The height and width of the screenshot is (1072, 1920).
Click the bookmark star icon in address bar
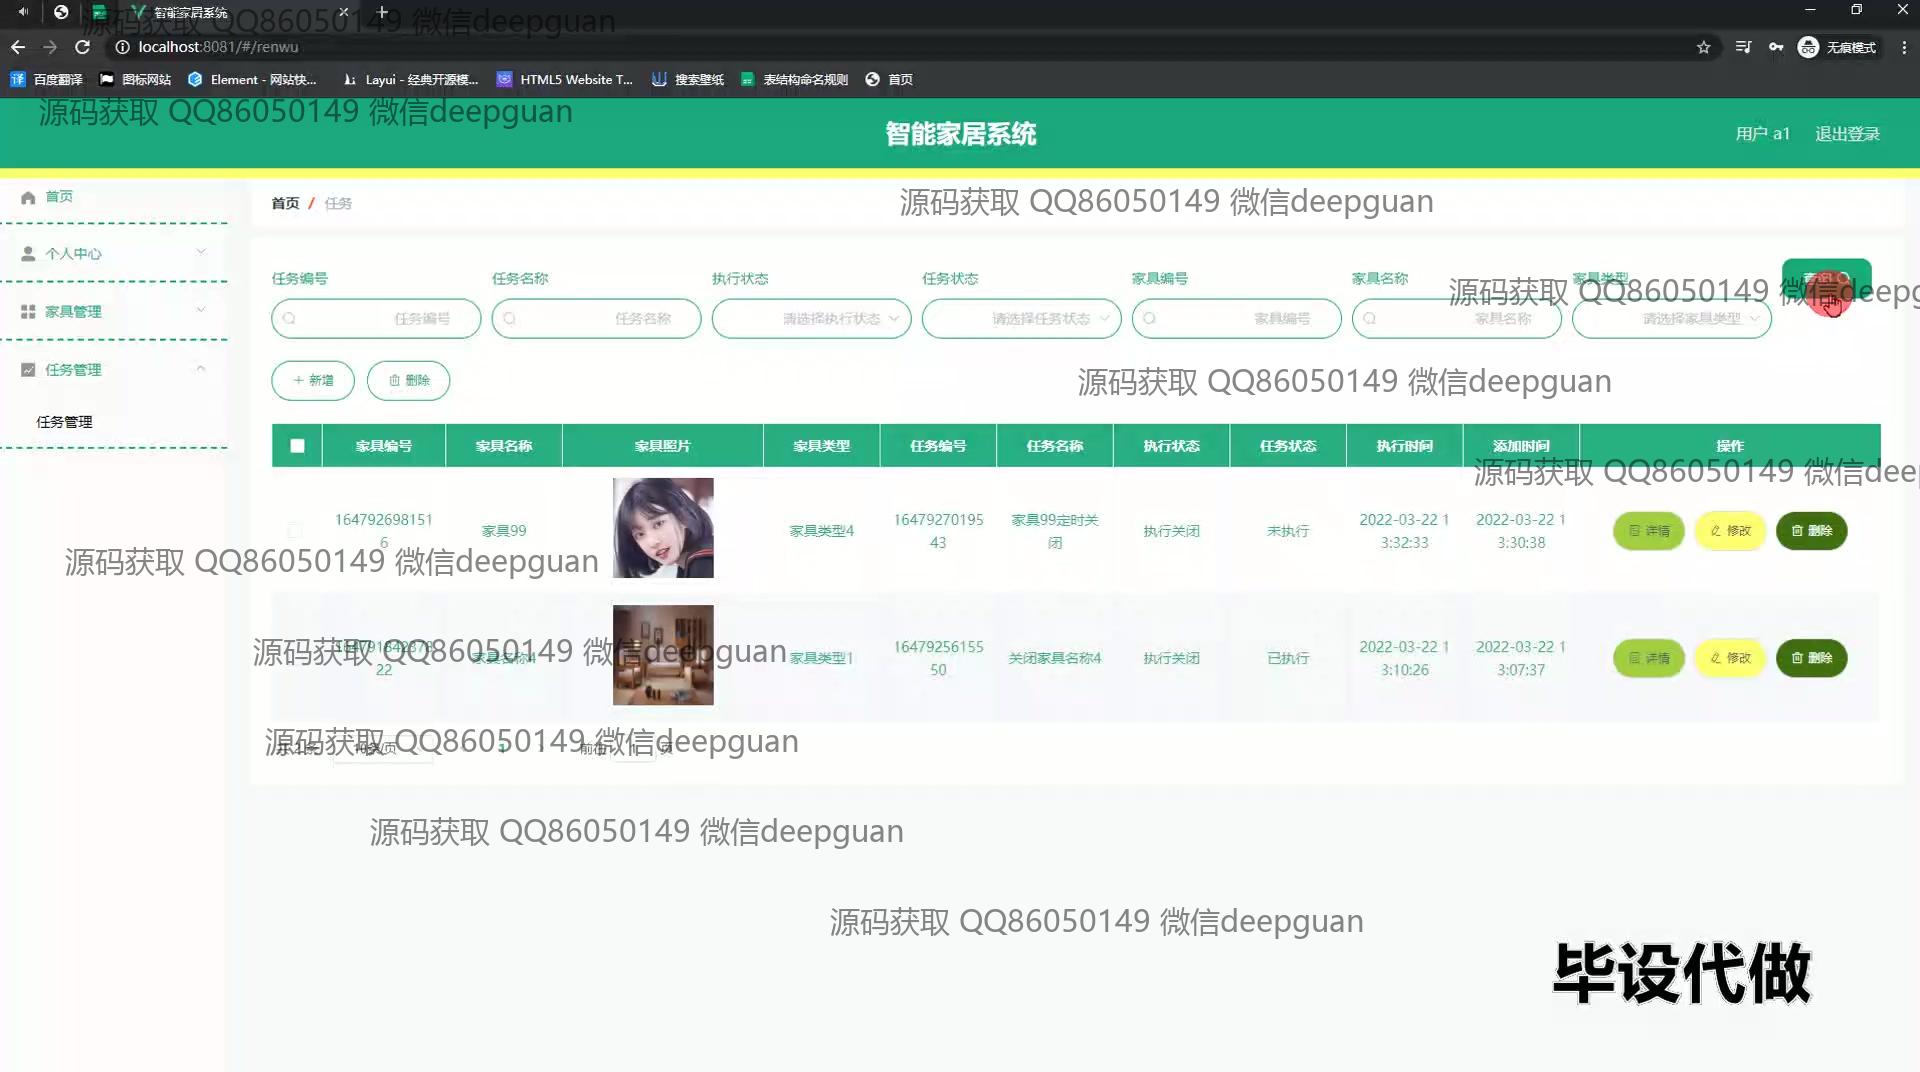coord(1704,47)
